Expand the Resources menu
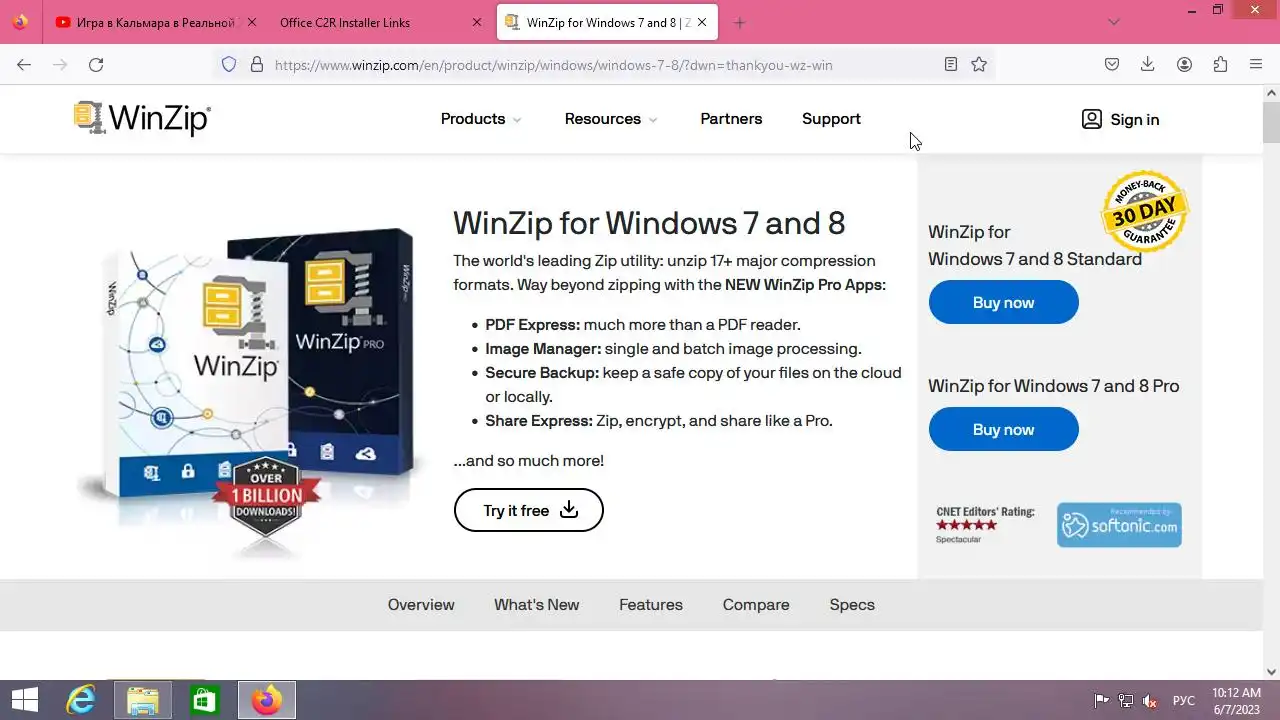This screenshot has width=1280, height=720. pos(611,119)
